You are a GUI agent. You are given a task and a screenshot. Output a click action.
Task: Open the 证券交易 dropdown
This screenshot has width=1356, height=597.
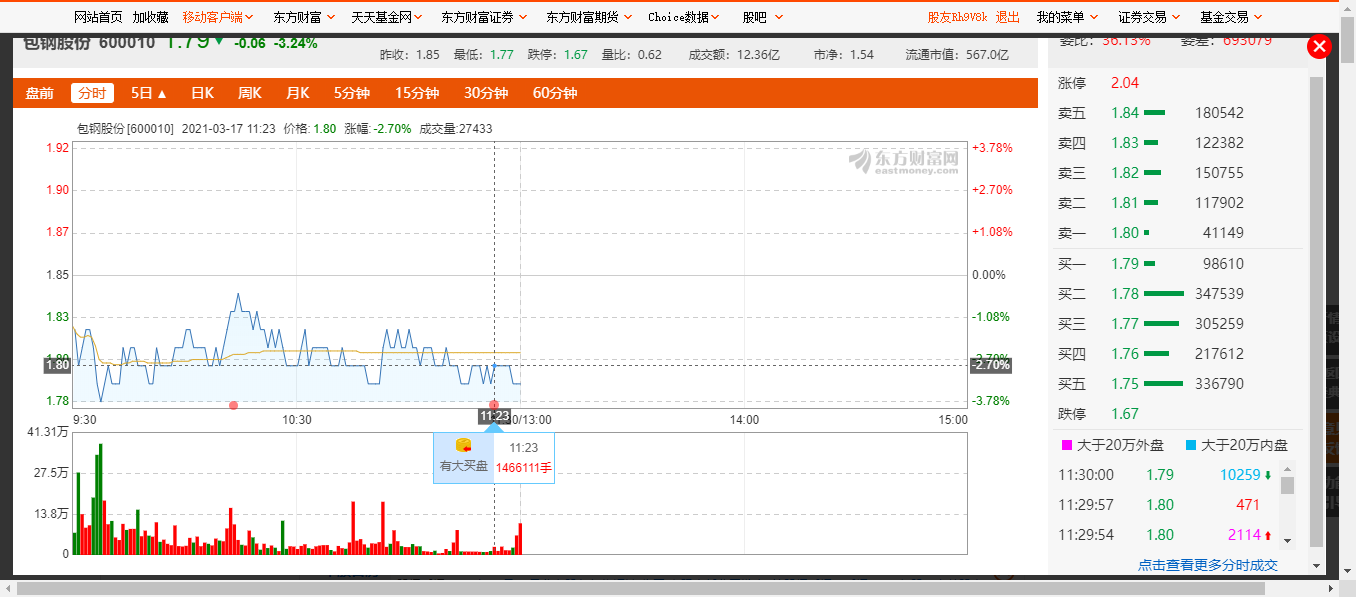click(1149, 17)
